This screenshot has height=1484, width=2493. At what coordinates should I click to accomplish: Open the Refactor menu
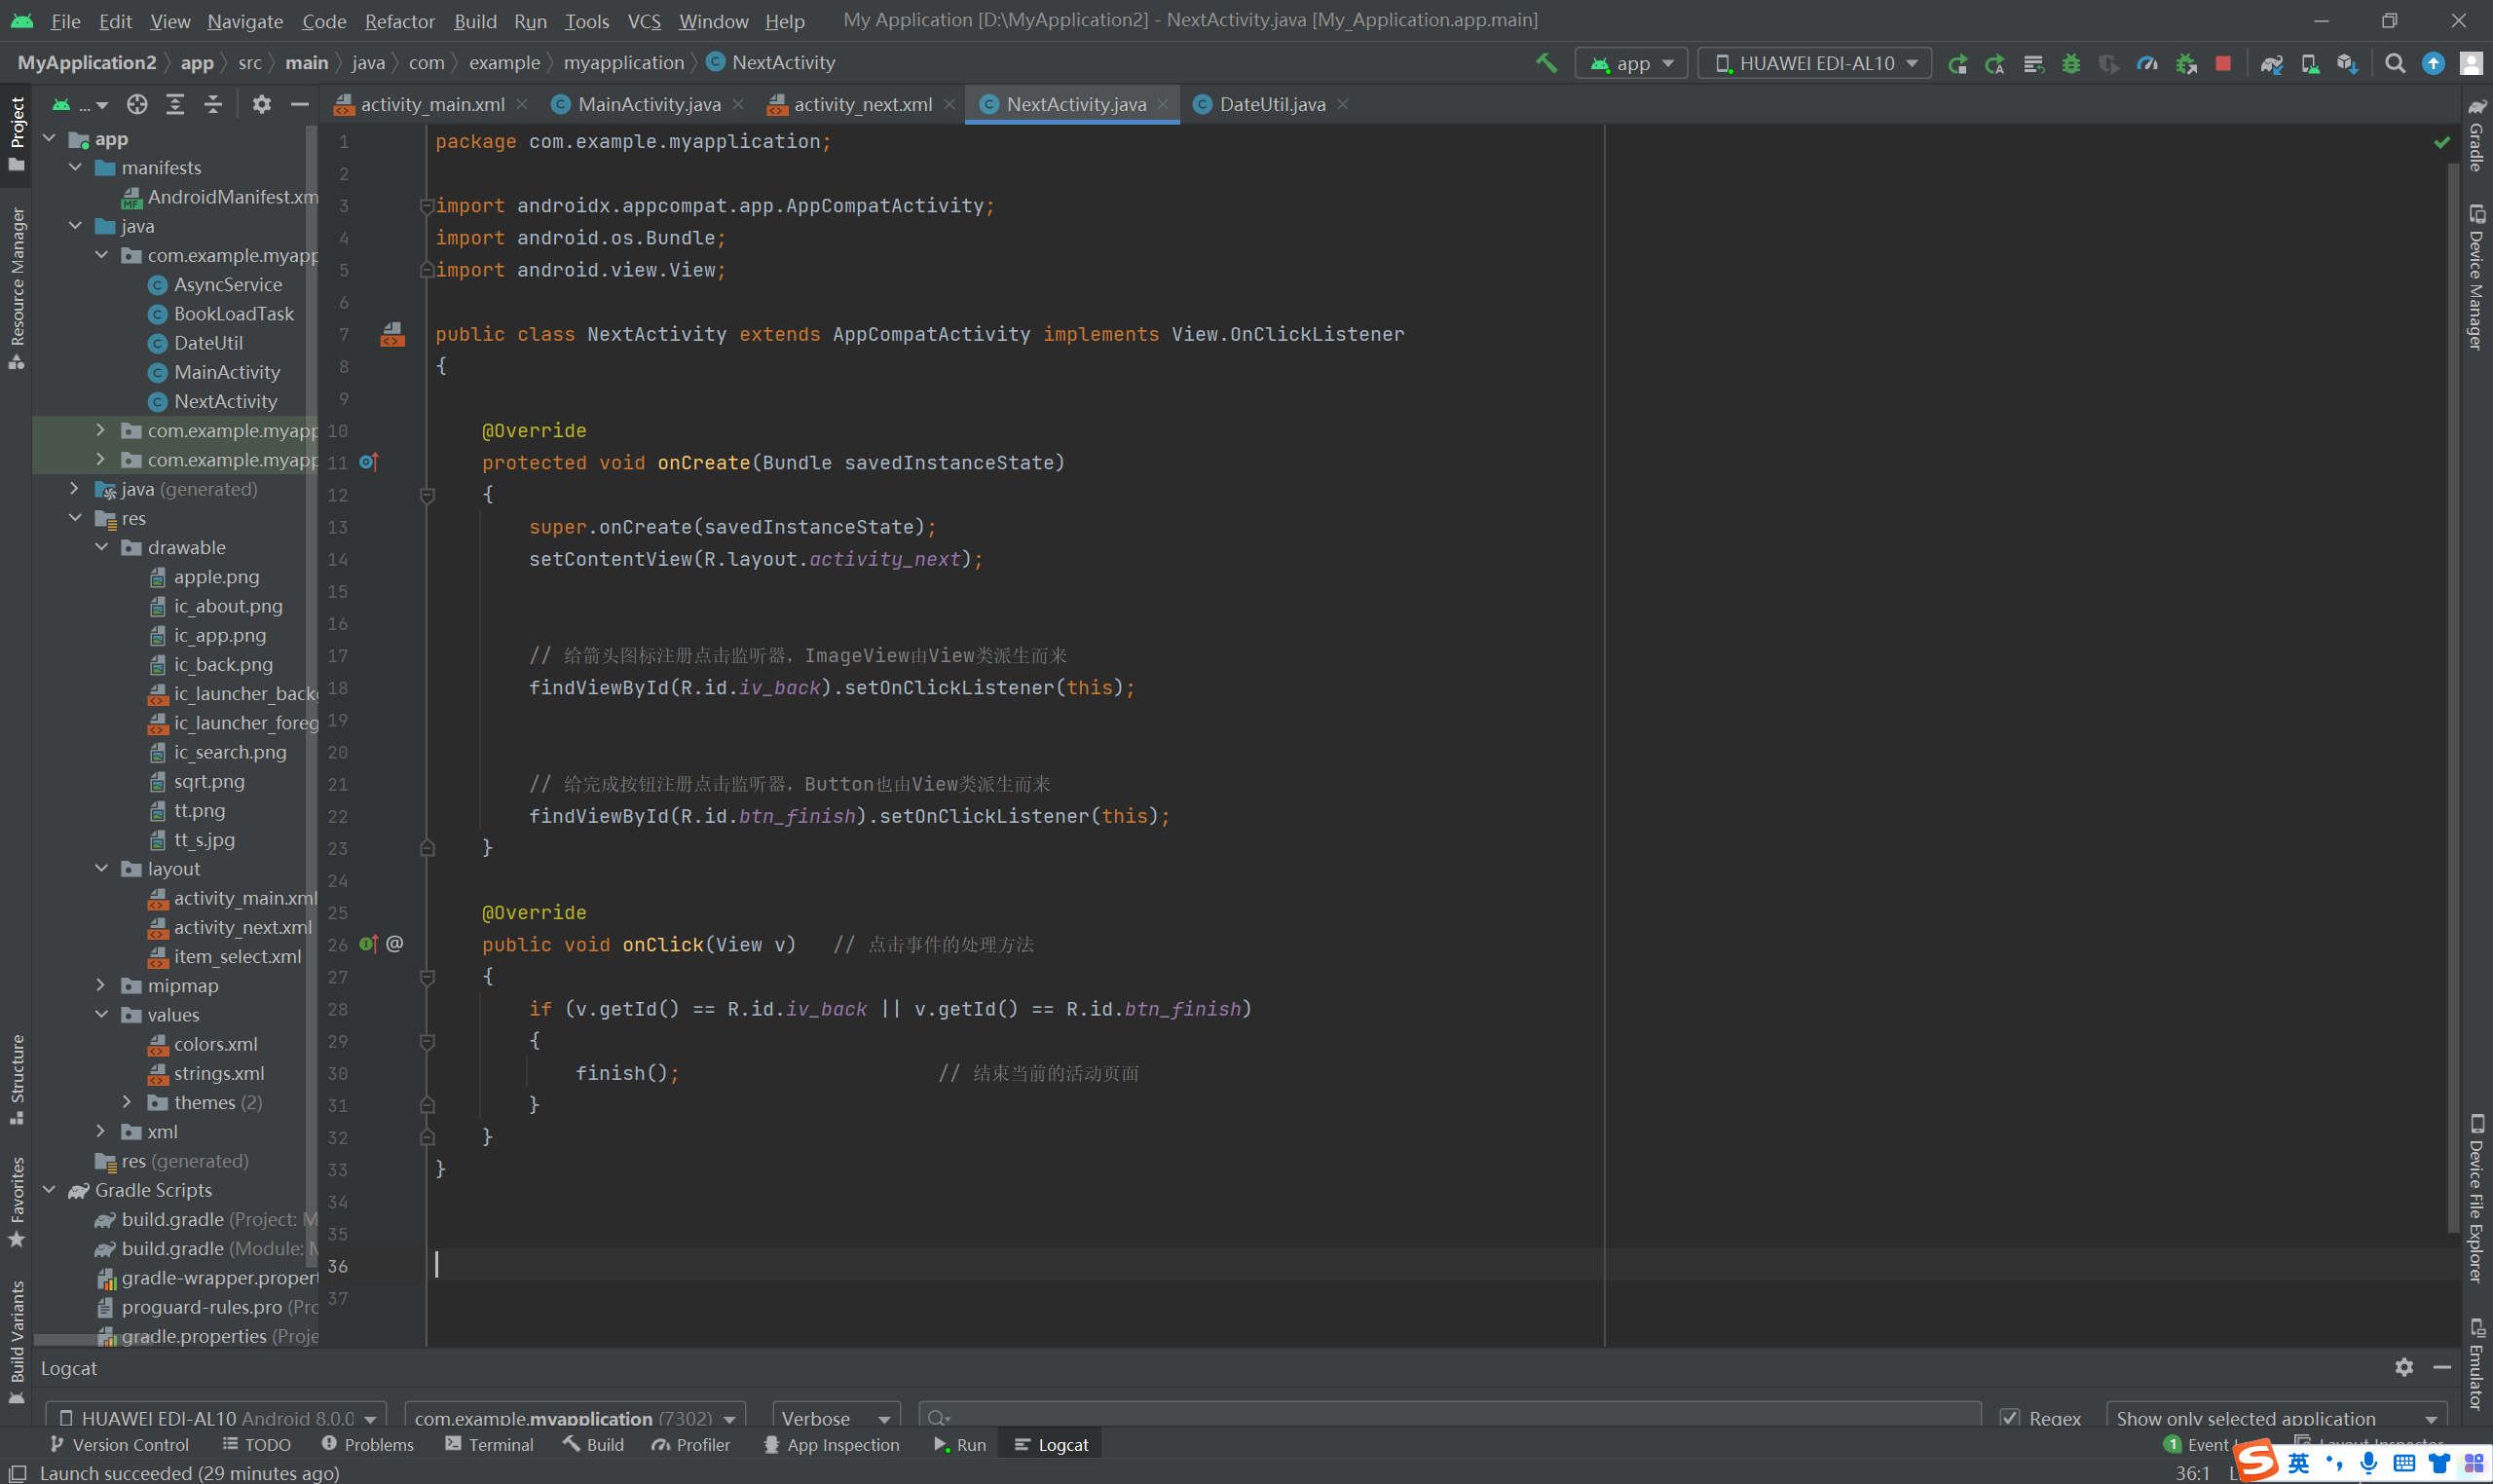click(x=399, y=21)
